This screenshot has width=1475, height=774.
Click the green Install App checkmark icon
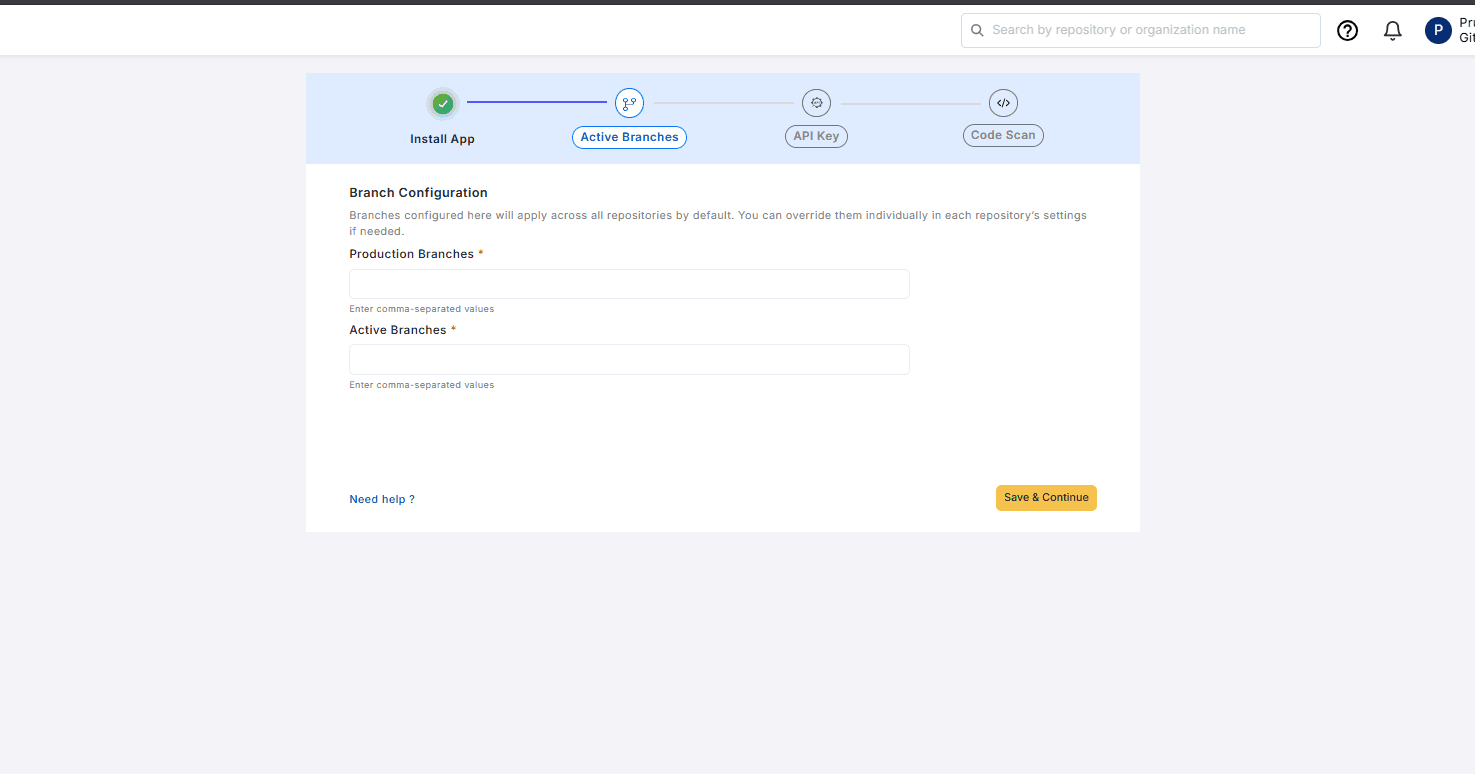click(443, 104)
